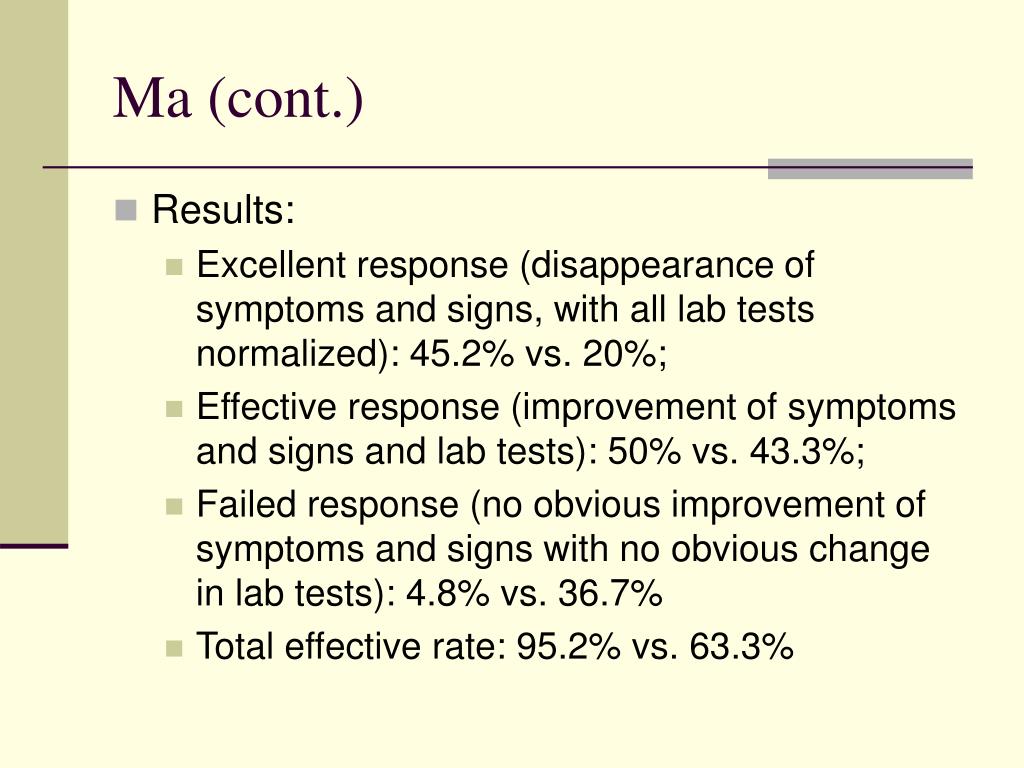Screen dimensions: 1024x768
Task: Click the 'Excellent response' text line
Action: [505, 266]
